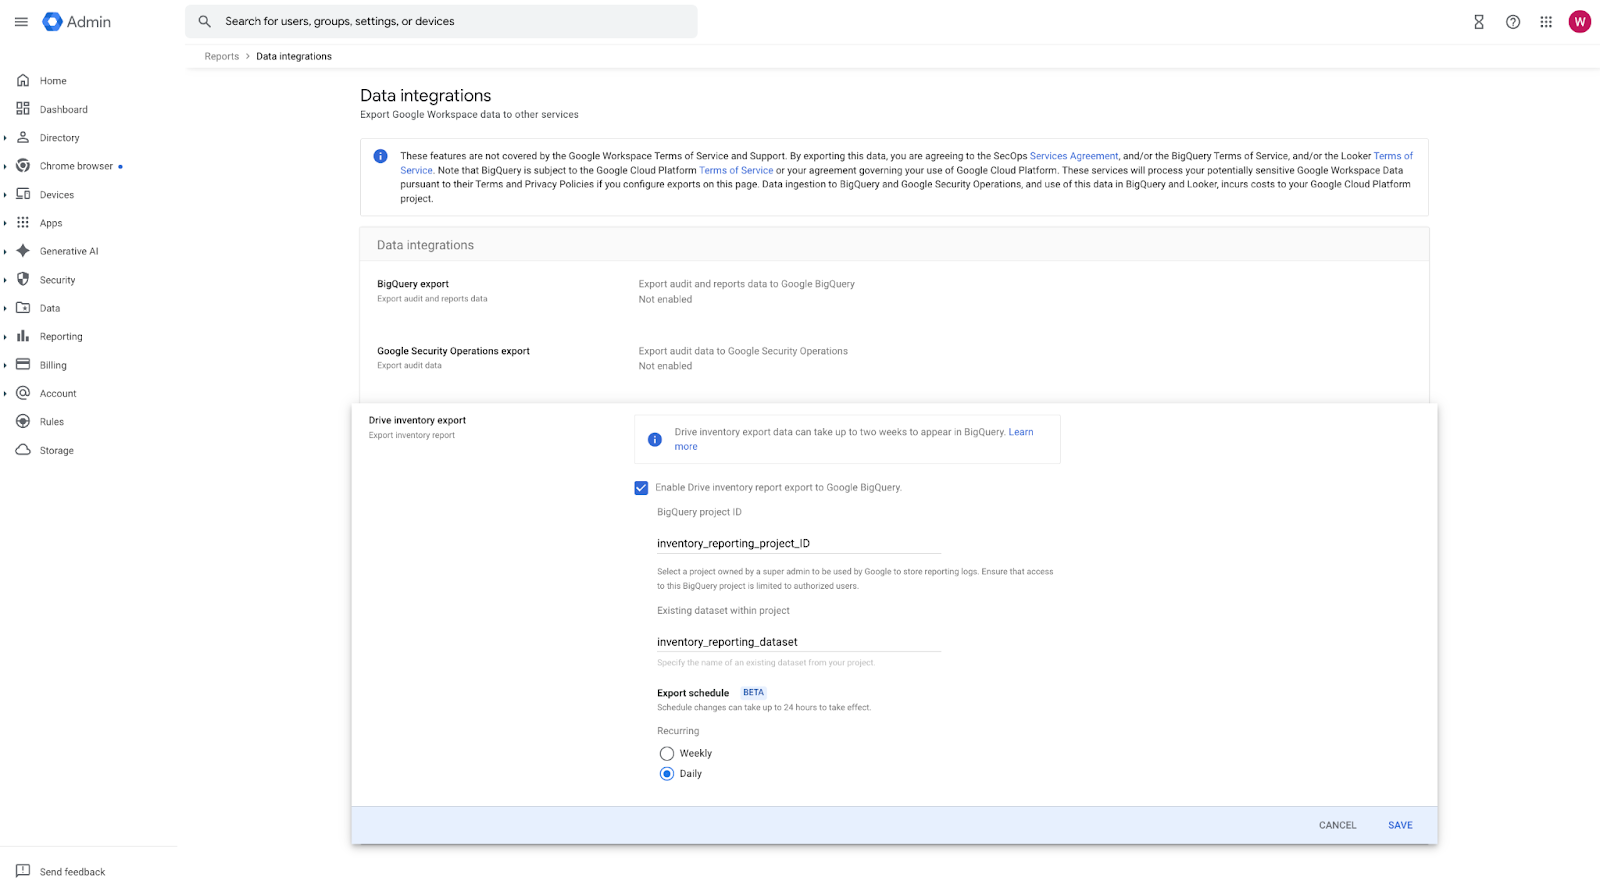Viewport: 1600px width, 888px height.
Task: Select the Weekly recurring option
Action: coord(667,754)
